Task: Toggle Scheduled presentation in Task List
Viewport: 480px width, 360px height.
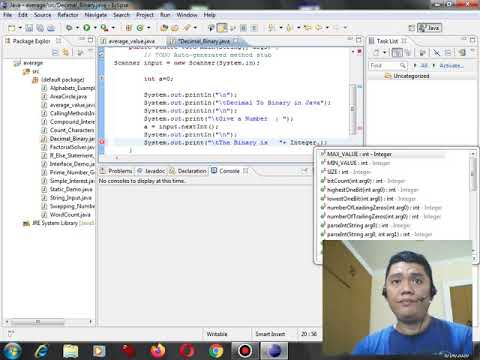Action: pyautogui.click(x=407, y=52)
